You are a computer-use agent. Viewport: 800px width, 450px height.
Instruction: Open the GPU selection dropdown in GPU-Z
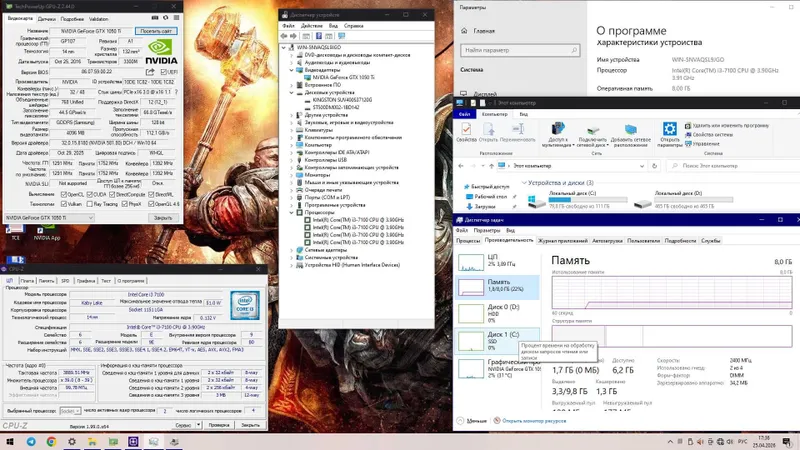(x=49, y=218)
